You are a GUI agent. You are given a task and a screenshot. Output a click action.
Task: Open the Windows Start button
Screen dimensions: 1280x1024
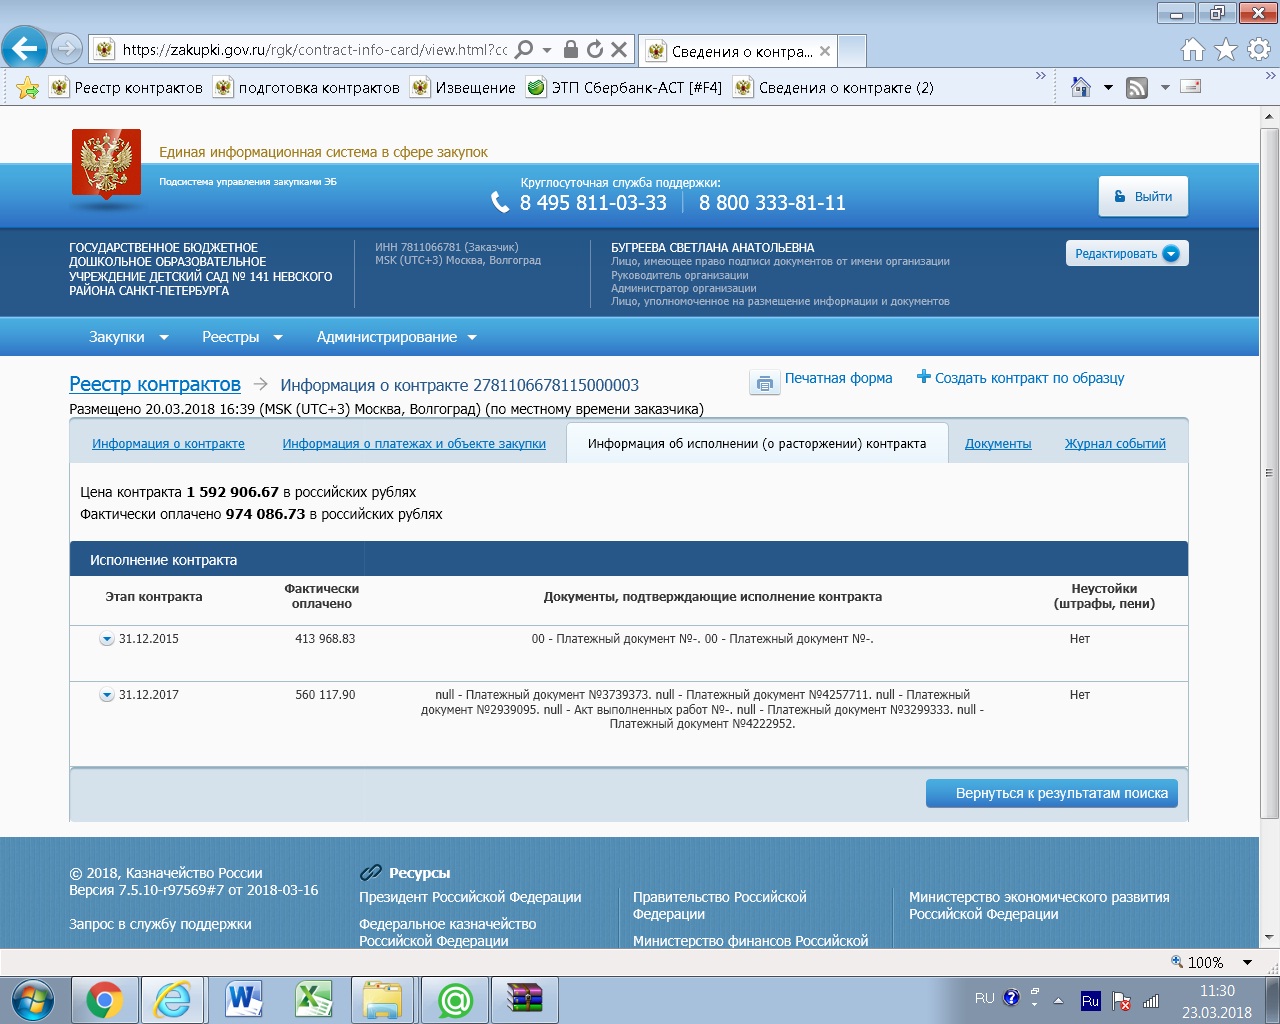point(33,1000)
